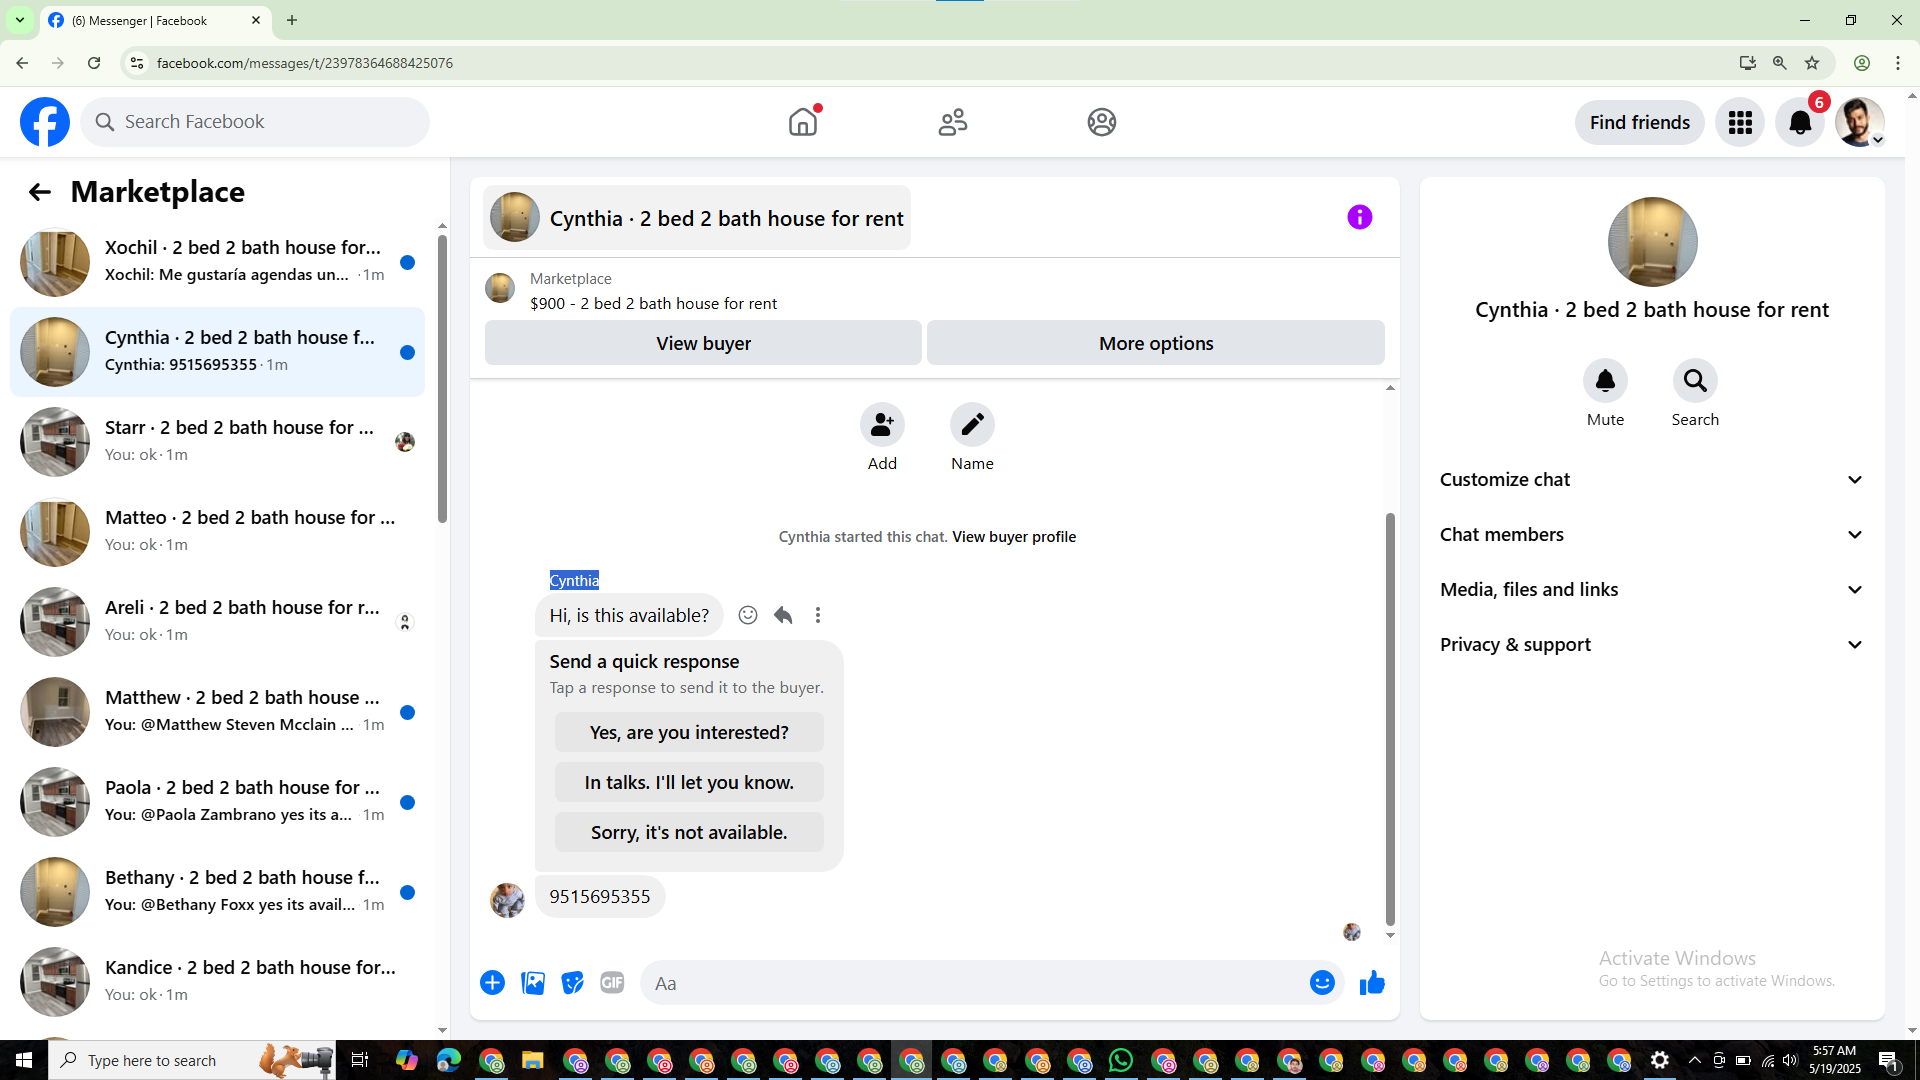Viewport: 1920px width, 1080px height.
Task: Mute this conversation with bell icon
Action: point(1605,381)
